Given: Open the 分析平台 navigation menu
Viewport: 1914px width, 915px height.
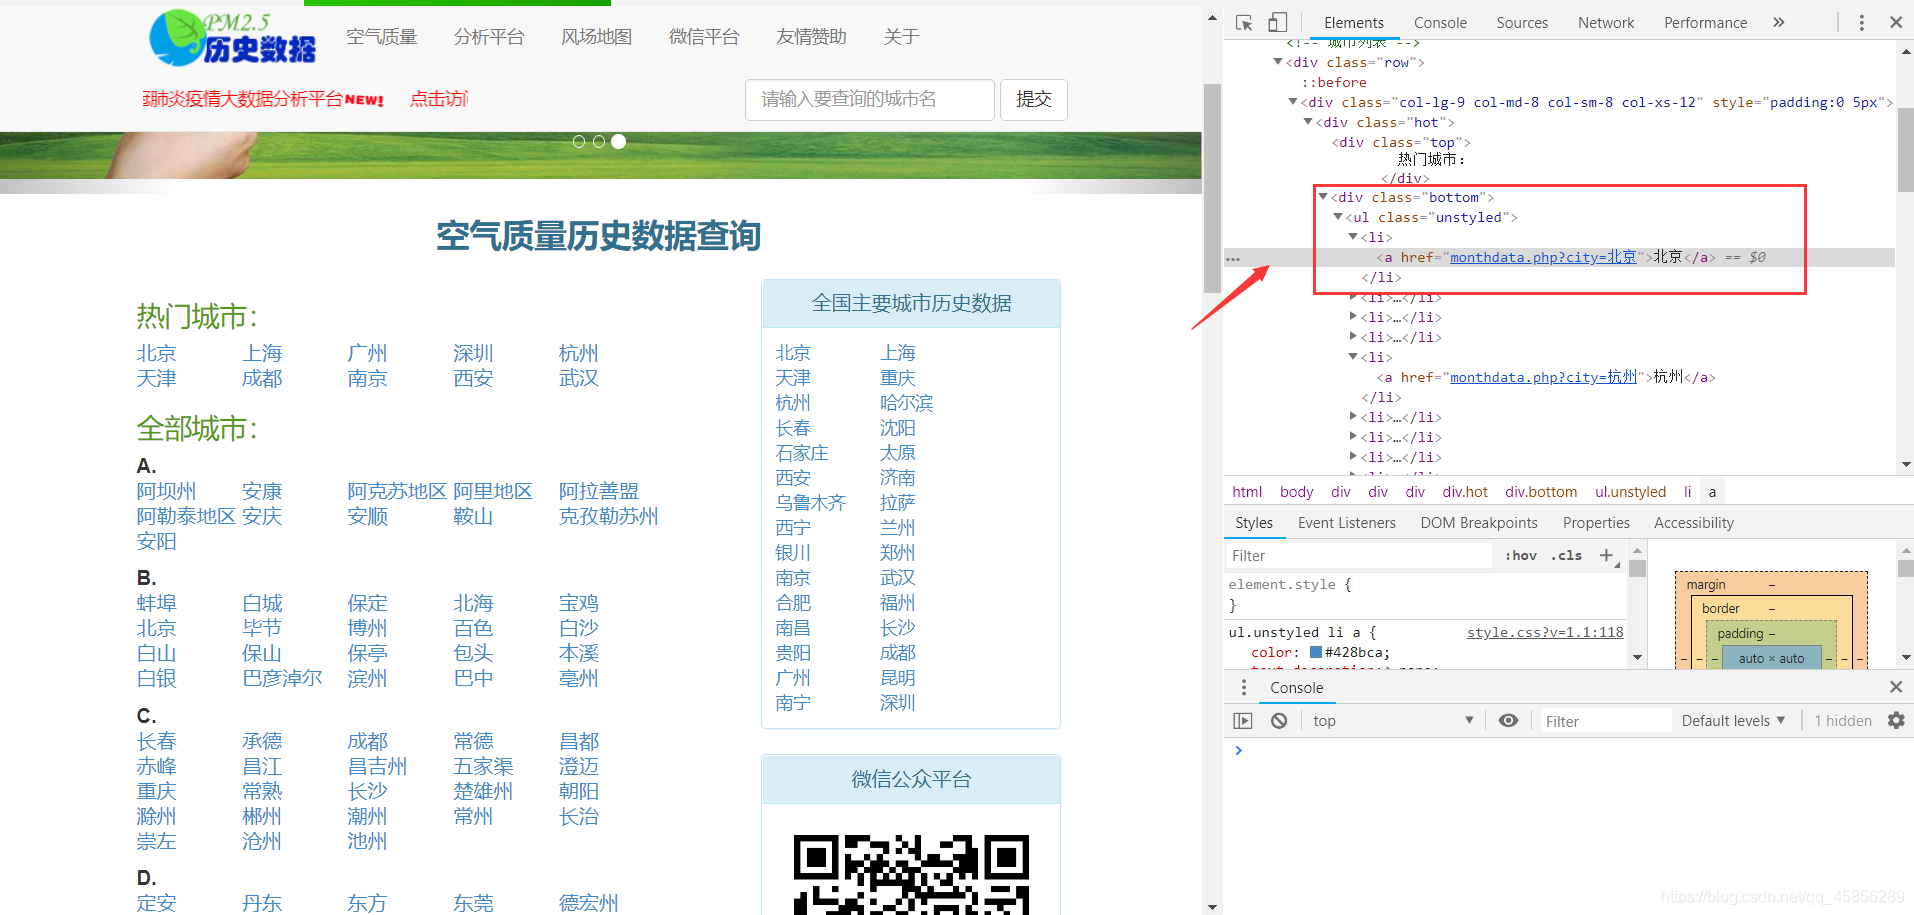Looking at the screenshot, I should tap(489, 37).
